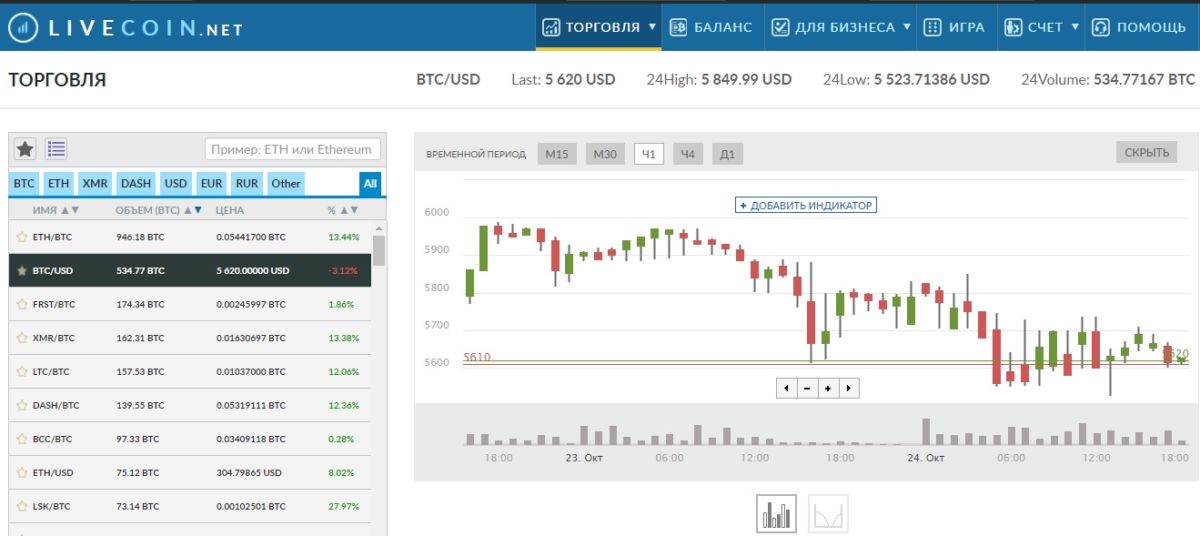Filter pairs by Other
Screen dimensions: 1200x536
pyautogui.click(x=286, y=183)
